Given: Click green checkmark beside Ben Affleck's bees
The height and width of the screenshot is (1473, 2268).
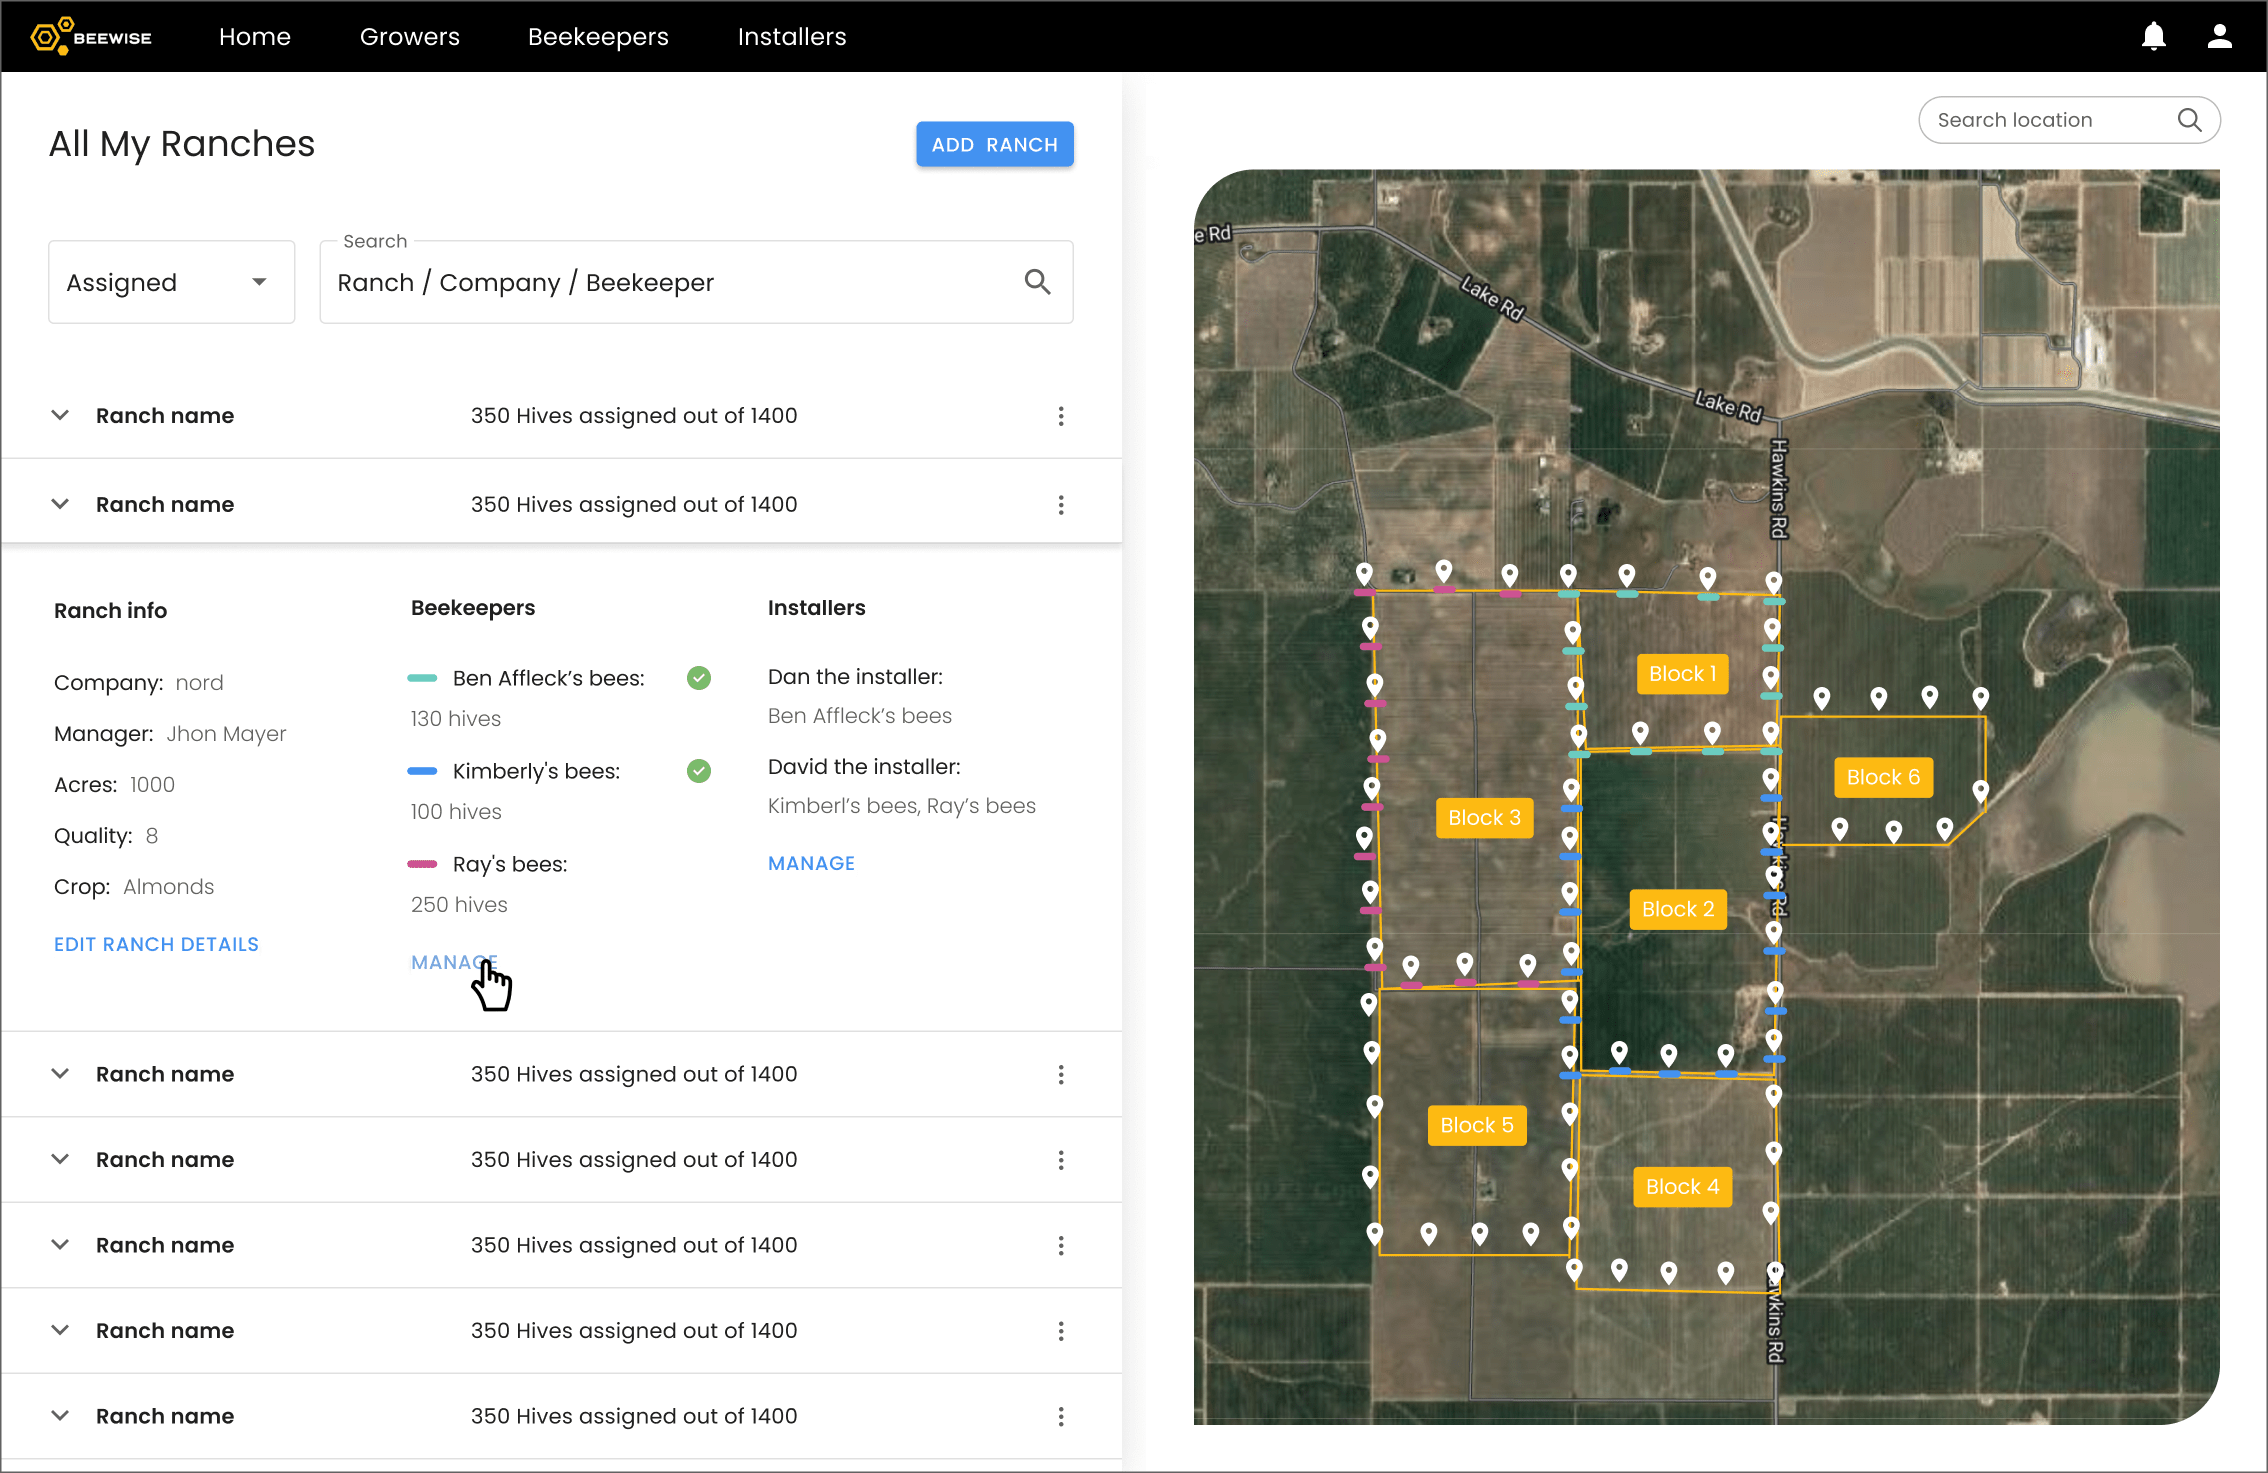Looking at the screenshot, I should tap(699, 678).
